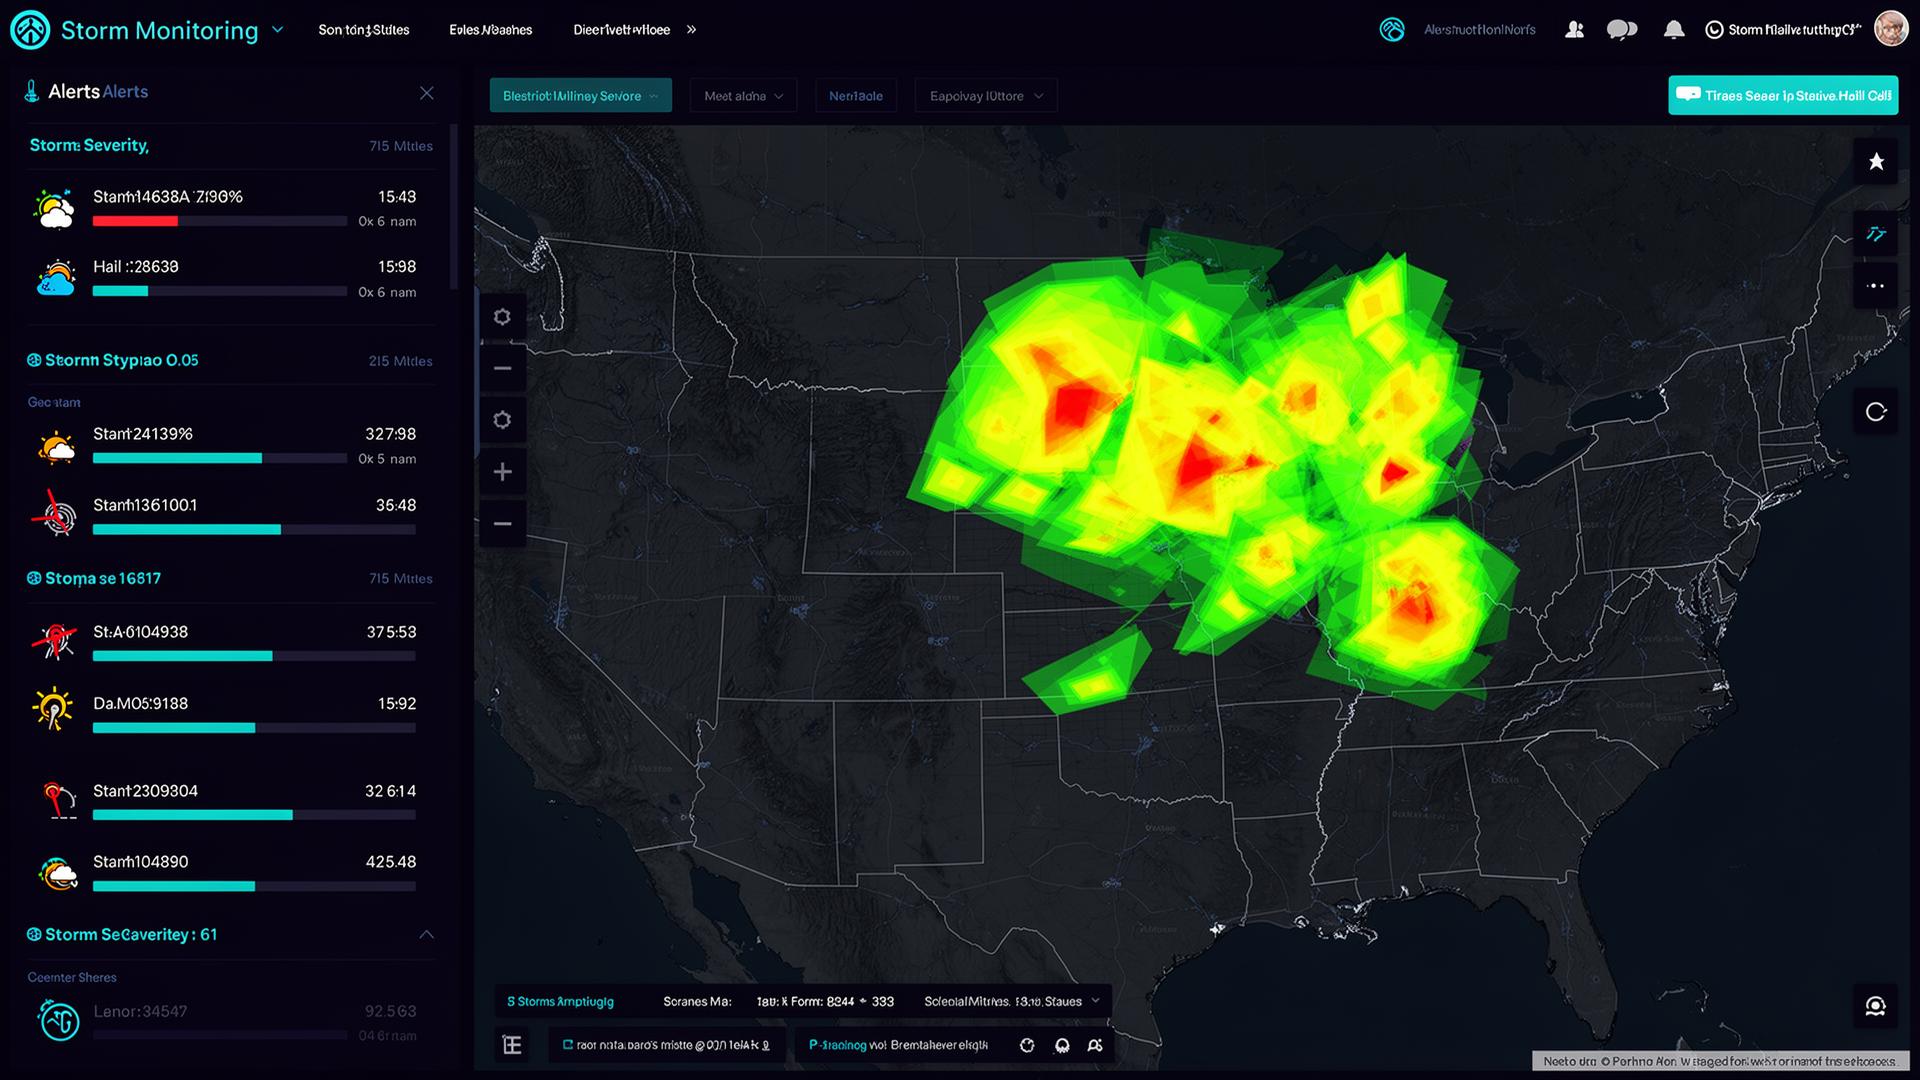Click the star icon on the right map panel
Viewport: 1920px width, 1080px height.
(x=1877, y=160)
